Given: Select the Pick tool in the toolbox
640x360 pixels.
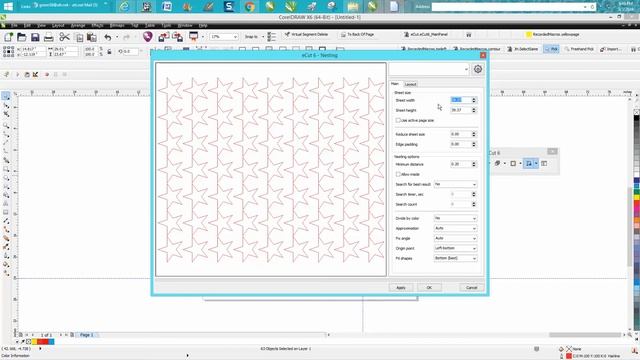Looking at the screenshot, I should pos(6,96).
